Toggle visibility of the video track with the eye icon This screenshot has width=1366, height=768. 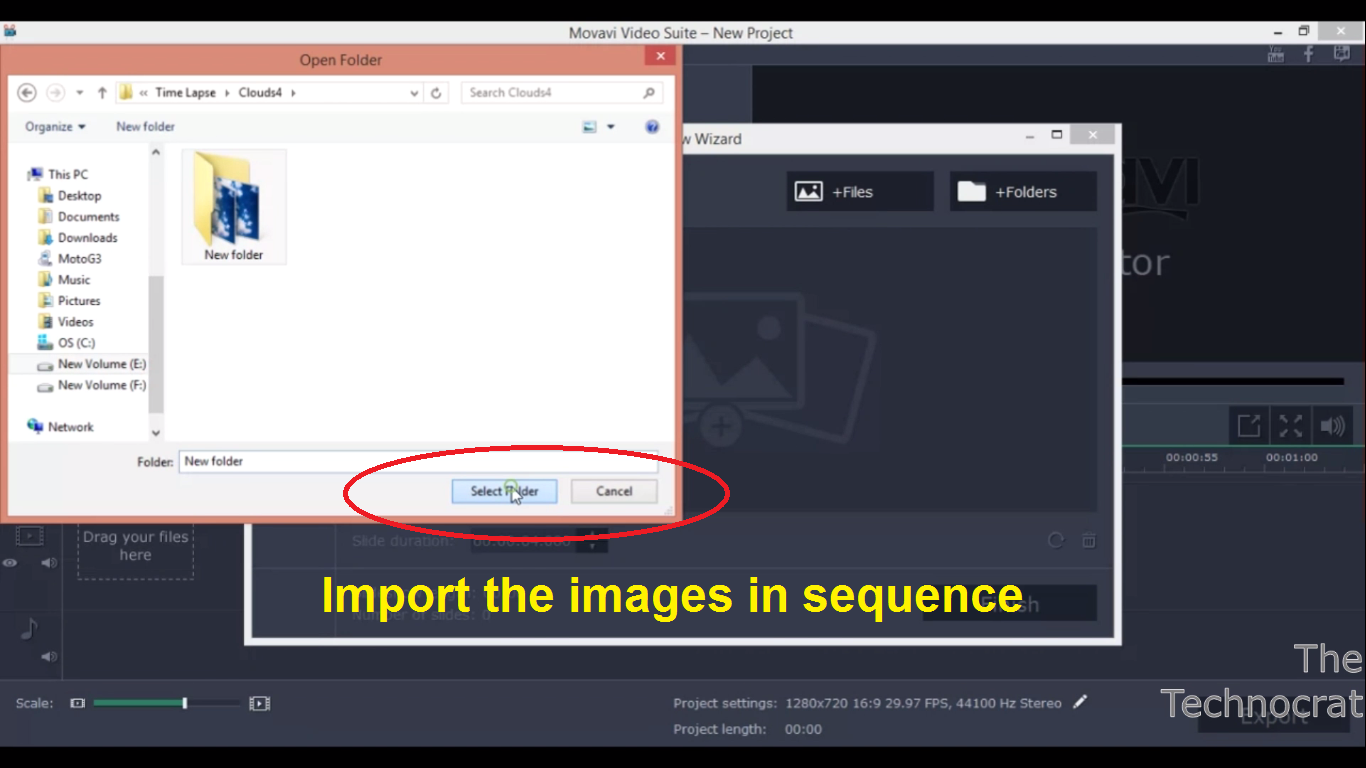coord(10,563)
